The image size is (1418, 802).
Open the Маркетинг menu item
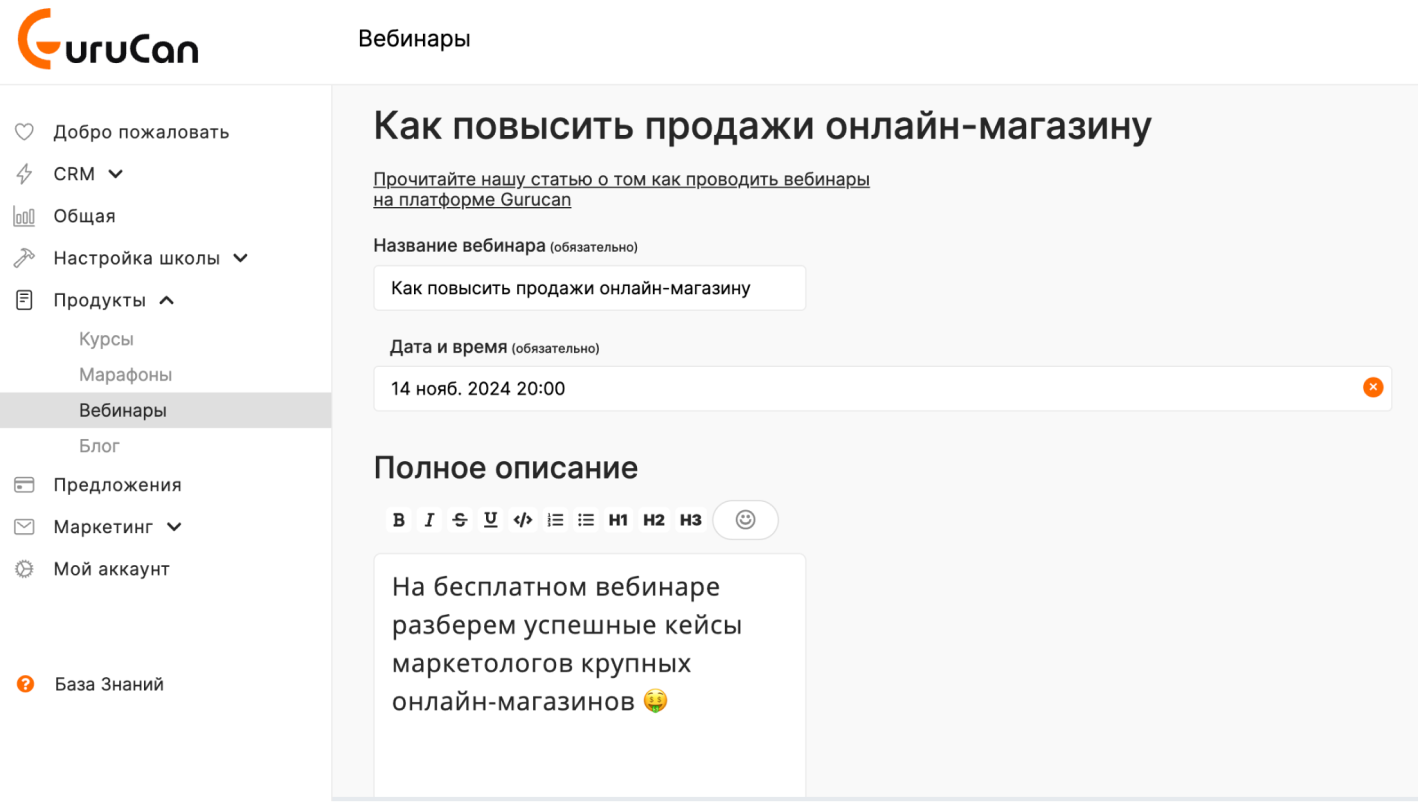103,527
